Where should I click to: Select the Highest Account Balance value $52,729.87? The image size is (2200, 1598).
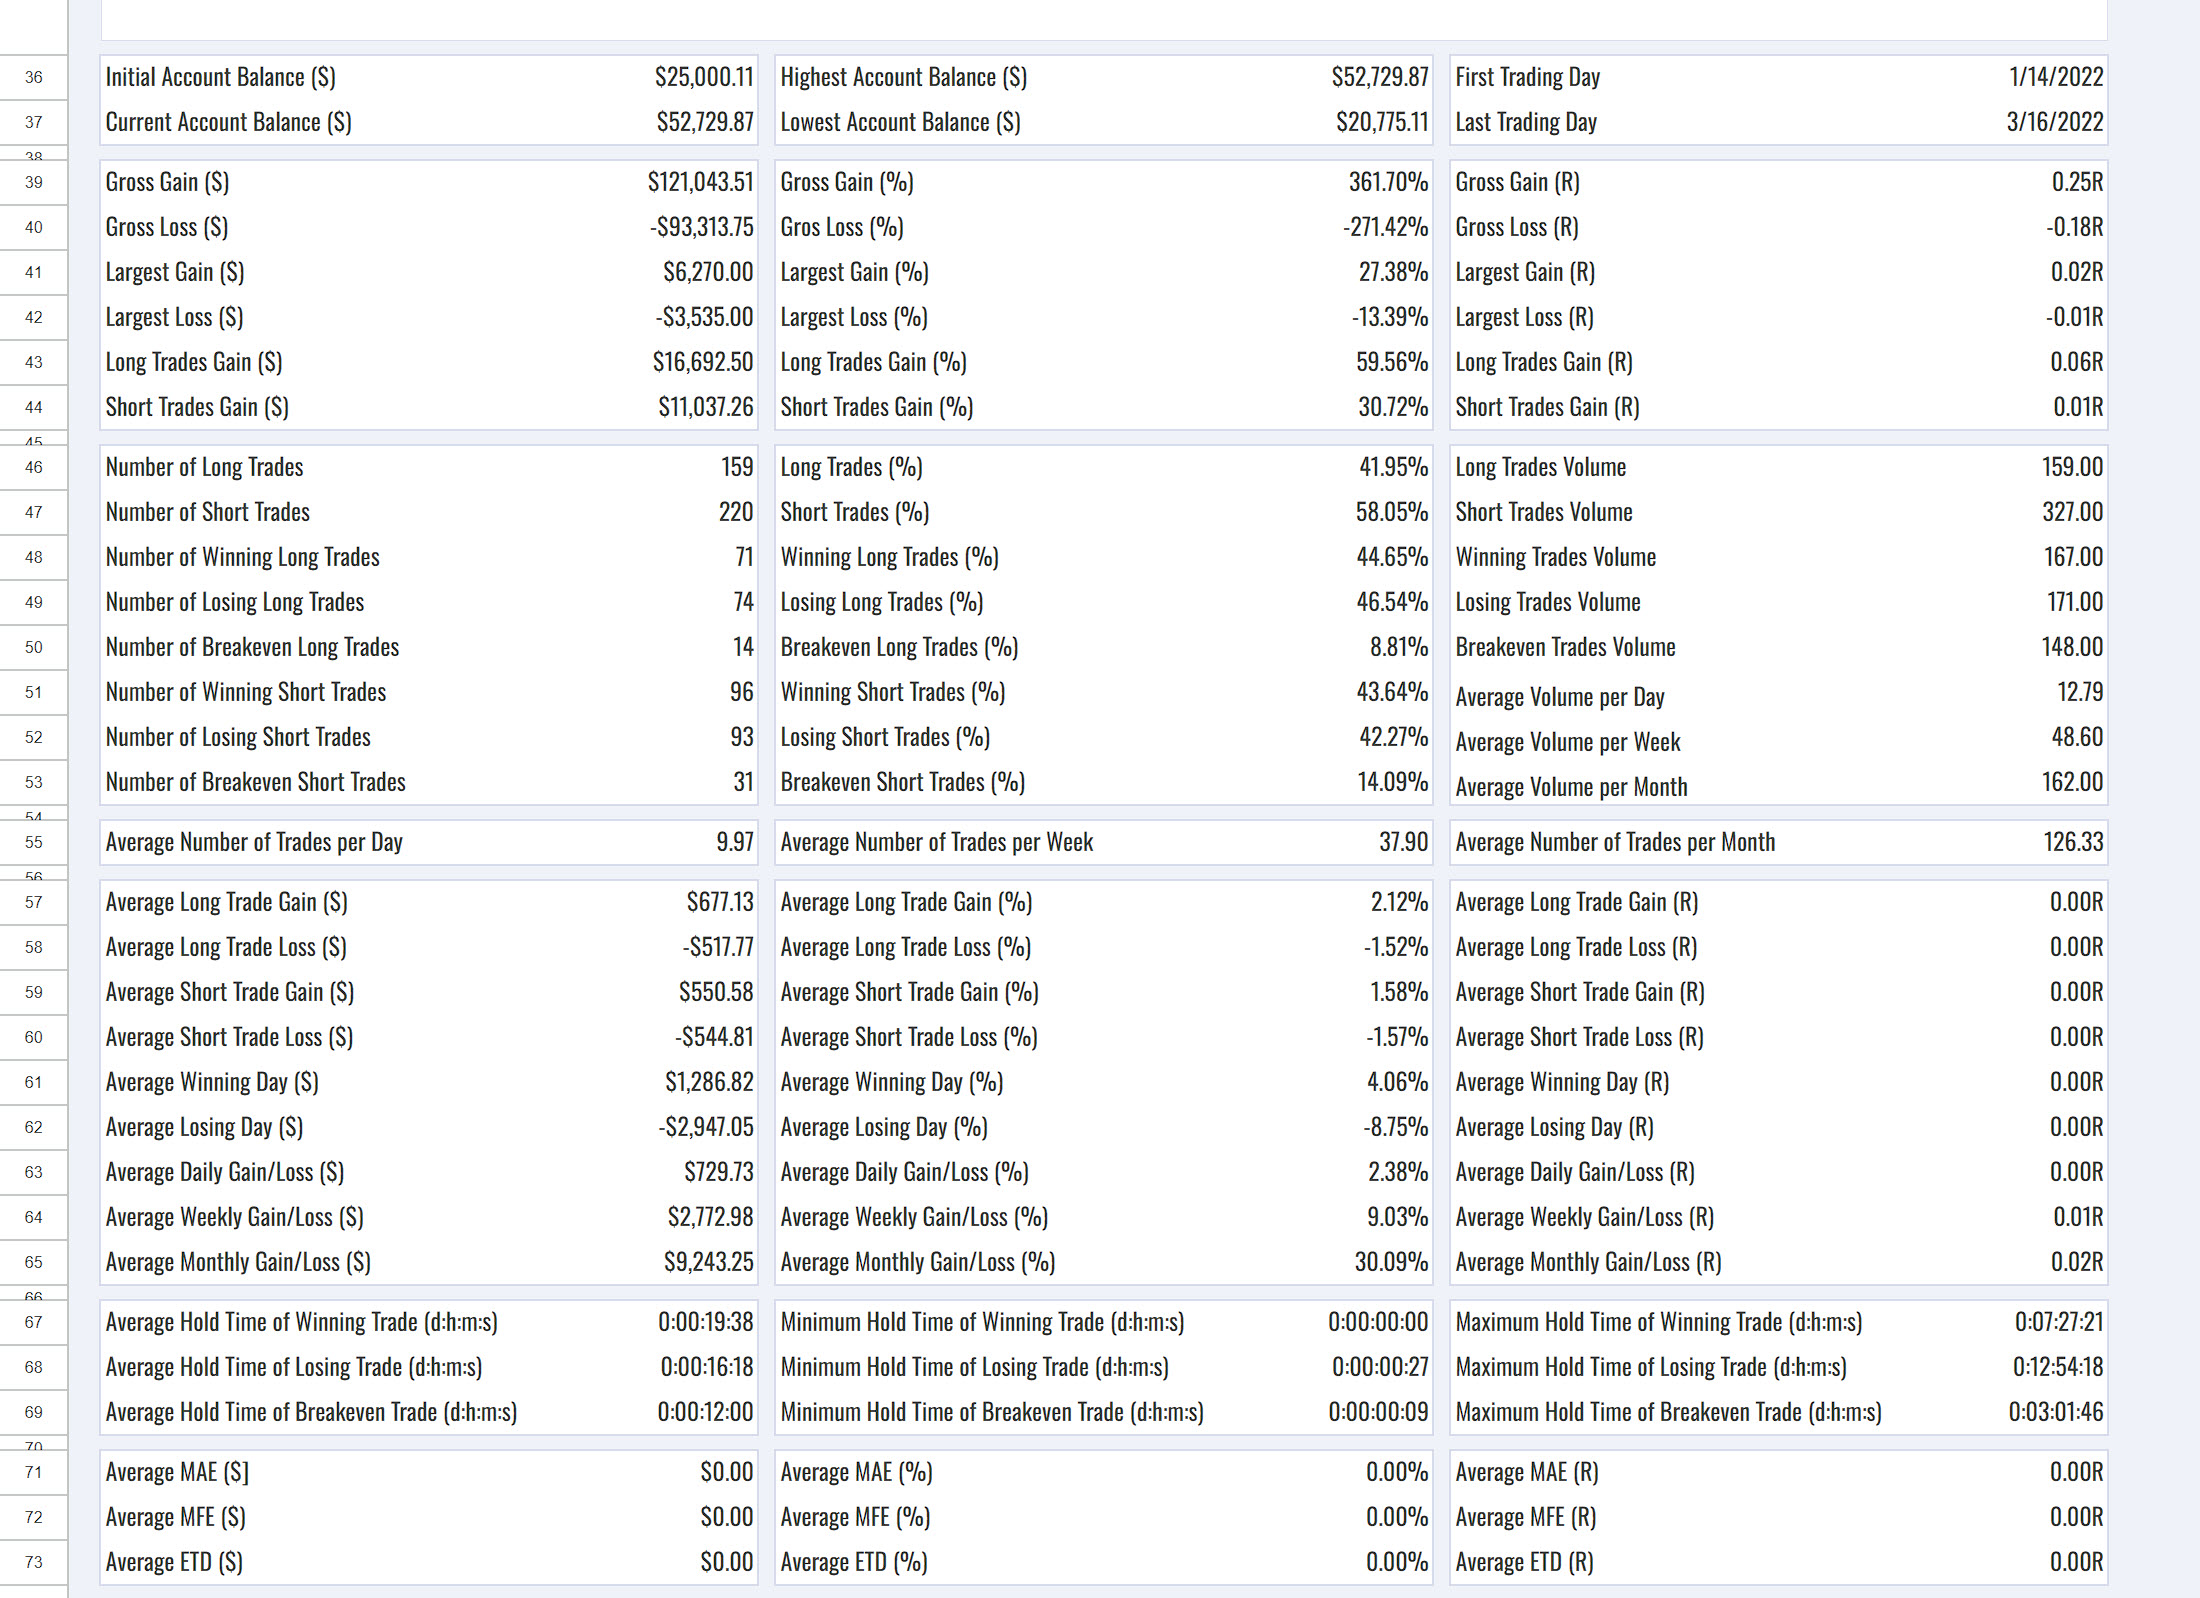tap(1379, 77)
